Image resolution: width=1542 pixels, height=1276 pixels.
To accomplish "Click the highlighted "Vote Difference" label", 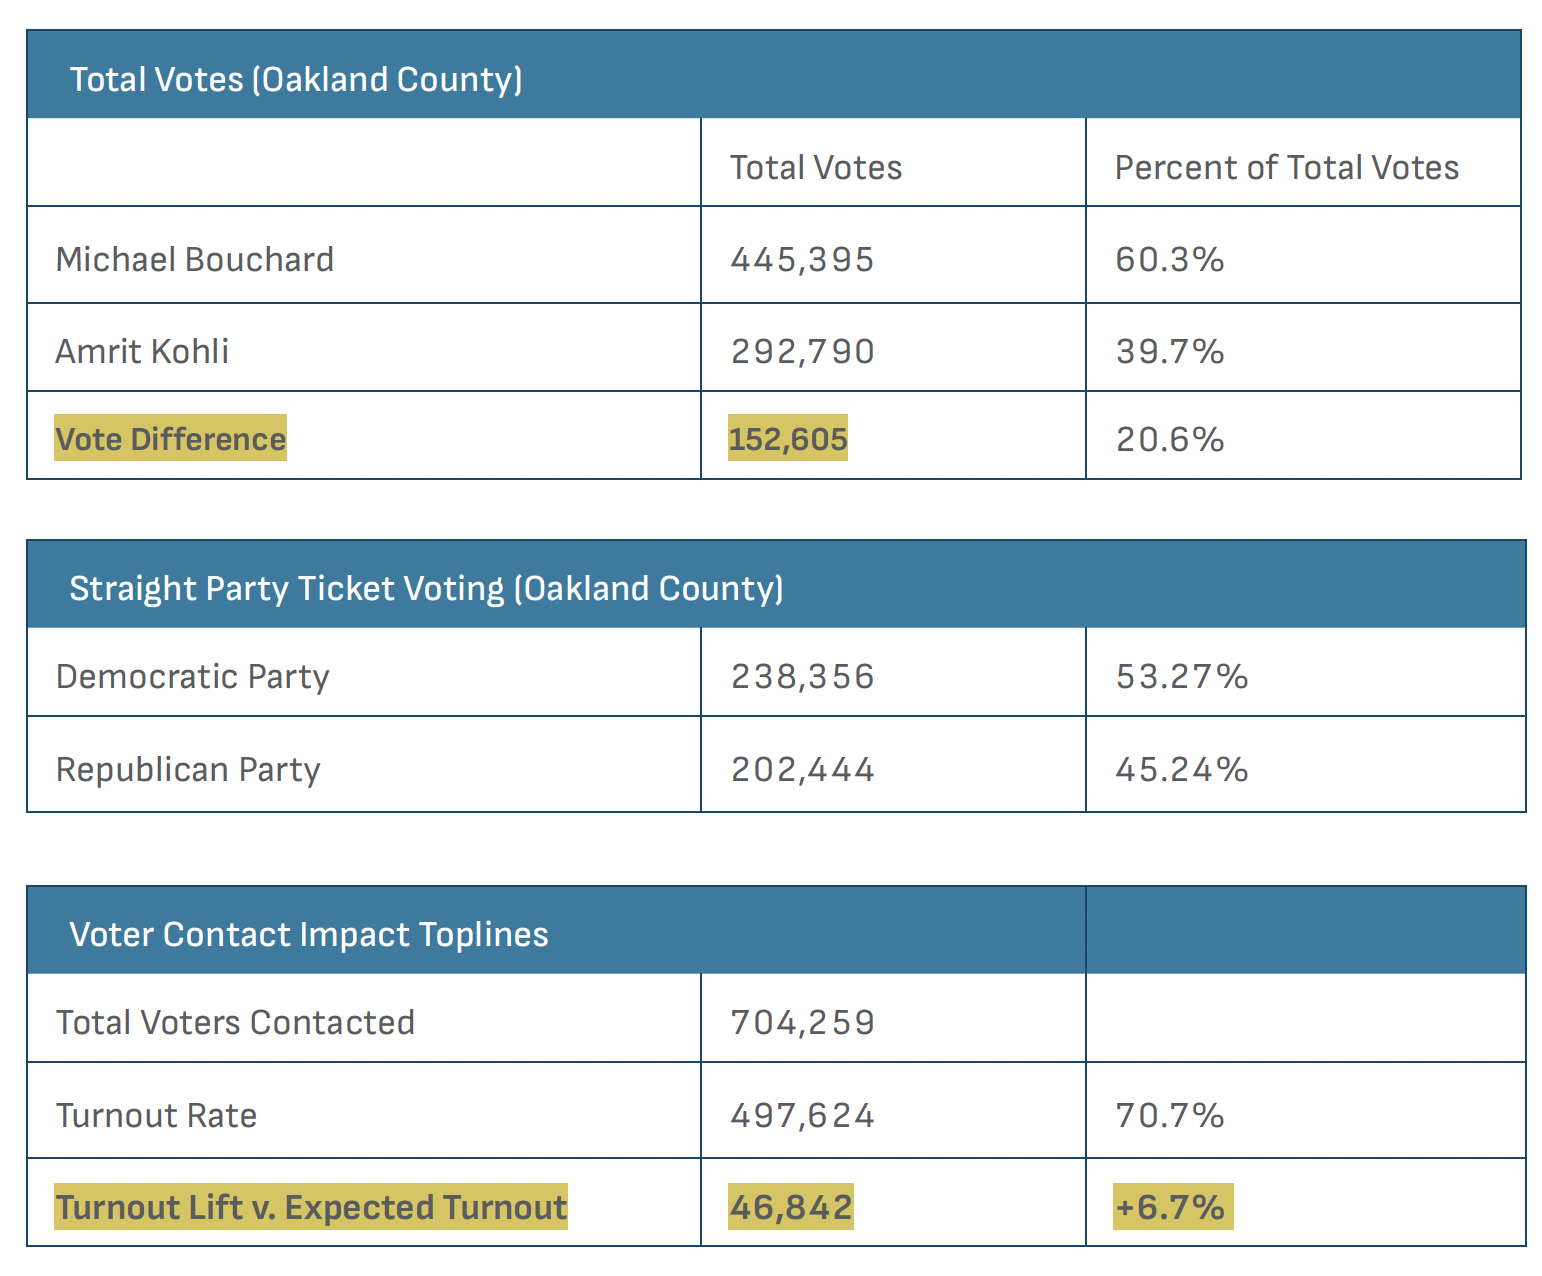I will pos(171,439).
